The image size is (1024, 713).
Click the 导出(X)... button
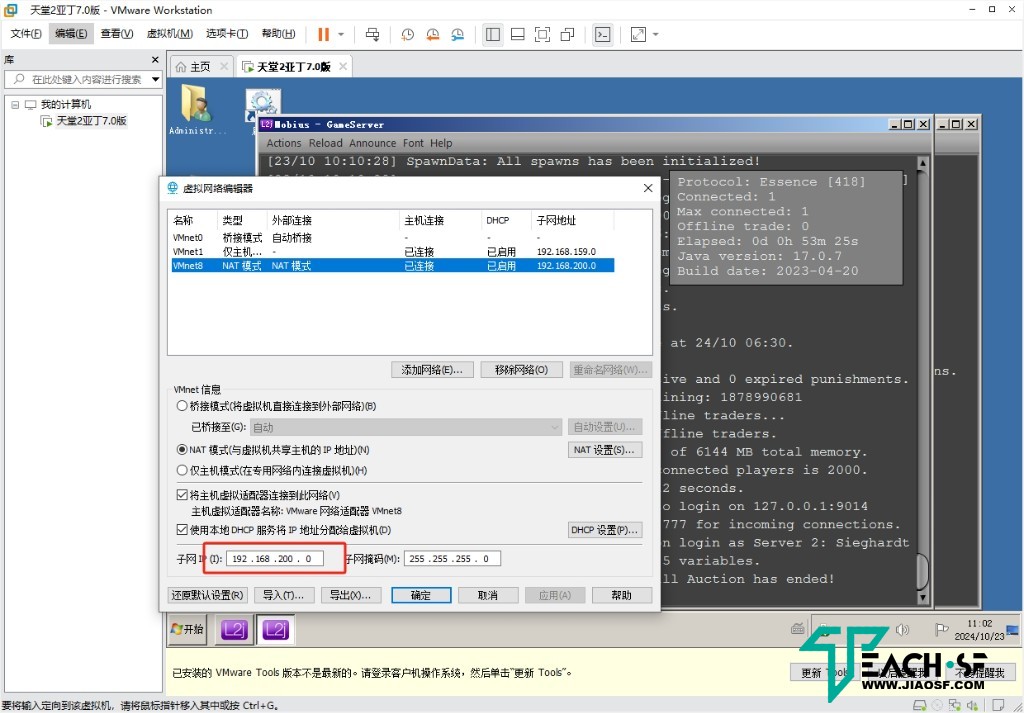coord(351,595)
